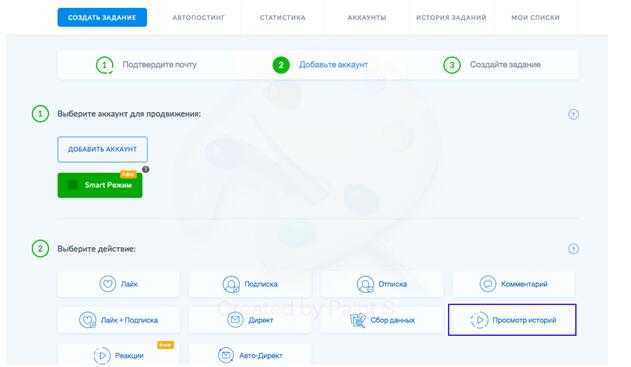
Task: Choose the Отписка user icon
Action: click(x=365, y=284)
